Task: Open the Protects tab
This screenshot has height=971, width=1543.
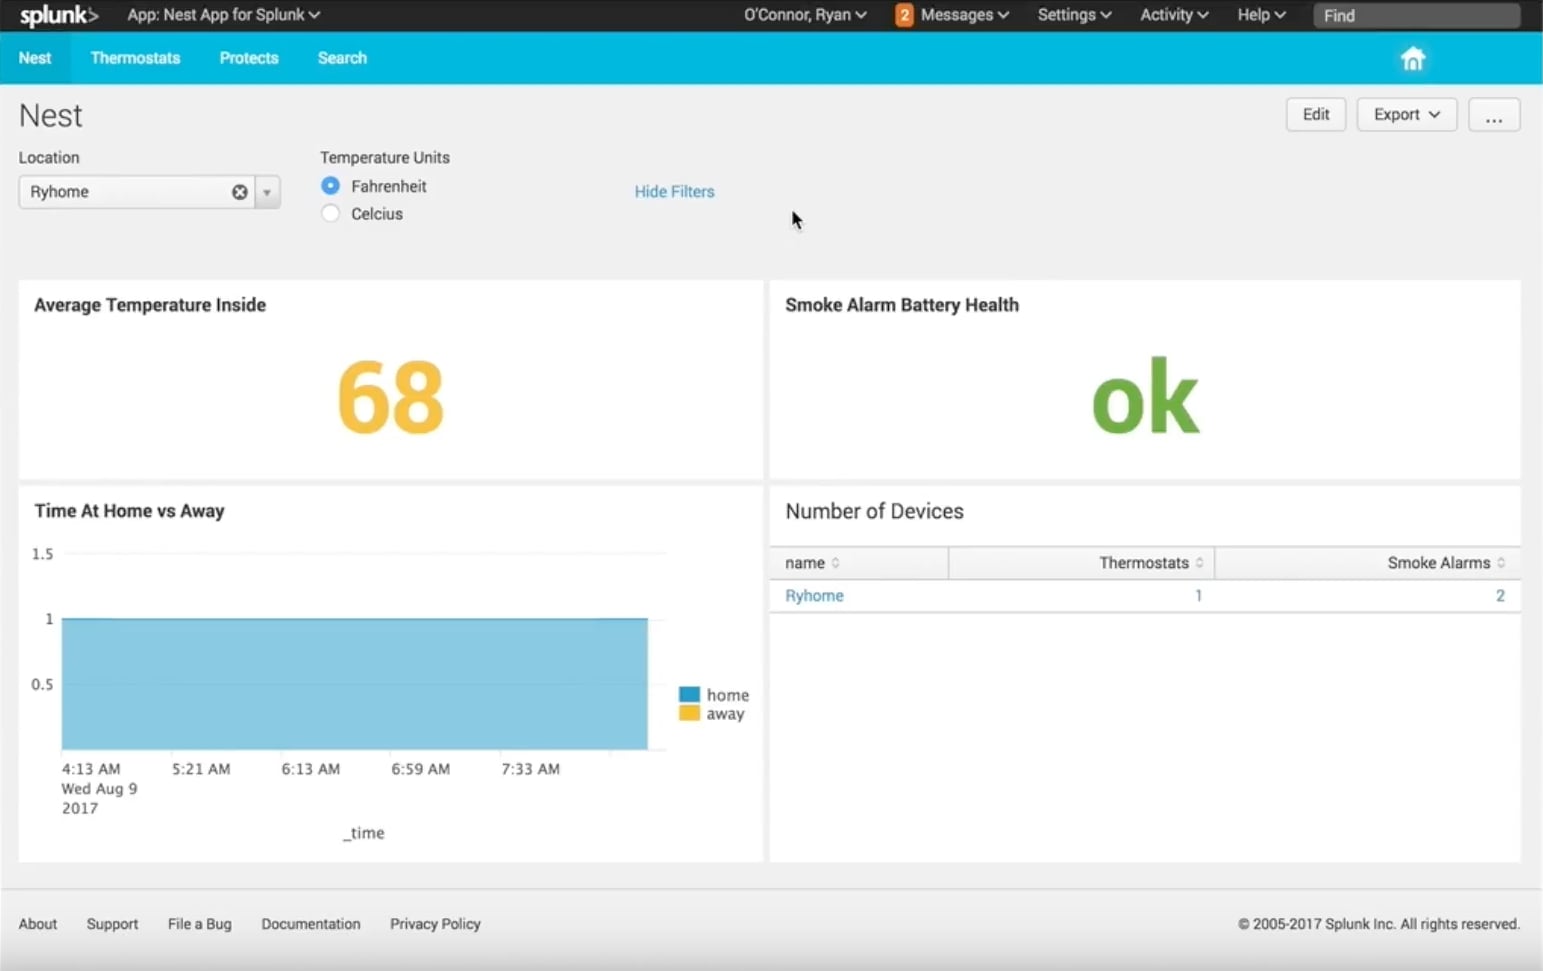Action: tap(249, 58)
